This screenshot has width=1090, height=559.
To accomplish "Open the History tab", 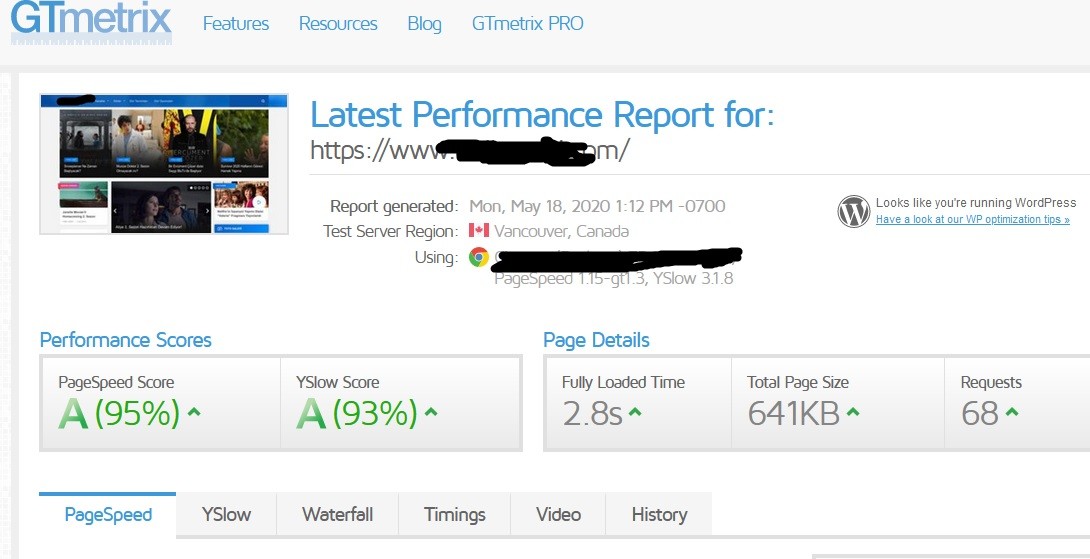I will pyautogui.click(x=659, y=515).
